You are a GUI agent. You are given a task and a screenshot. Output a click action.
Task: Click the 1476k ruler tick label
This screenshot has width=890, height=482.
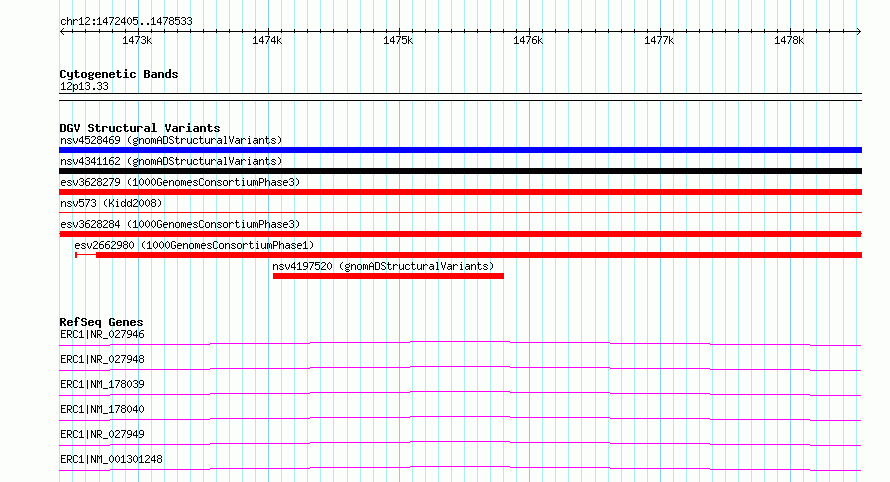528,41
